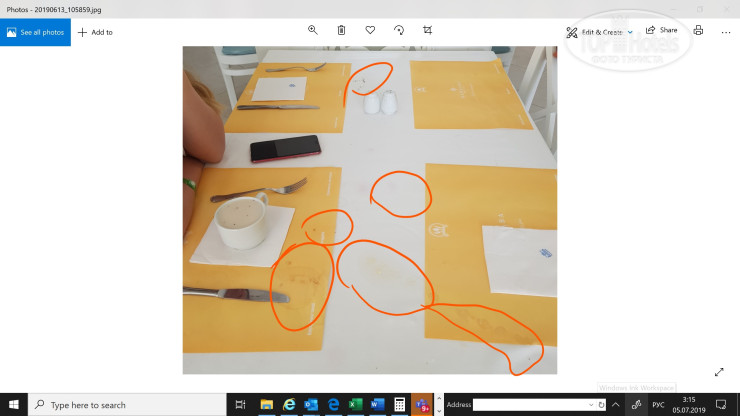The image size is (740, 416).
Task: Open Edit & Create dropdown
Action: pyautogui.click(x=599, y=32)
